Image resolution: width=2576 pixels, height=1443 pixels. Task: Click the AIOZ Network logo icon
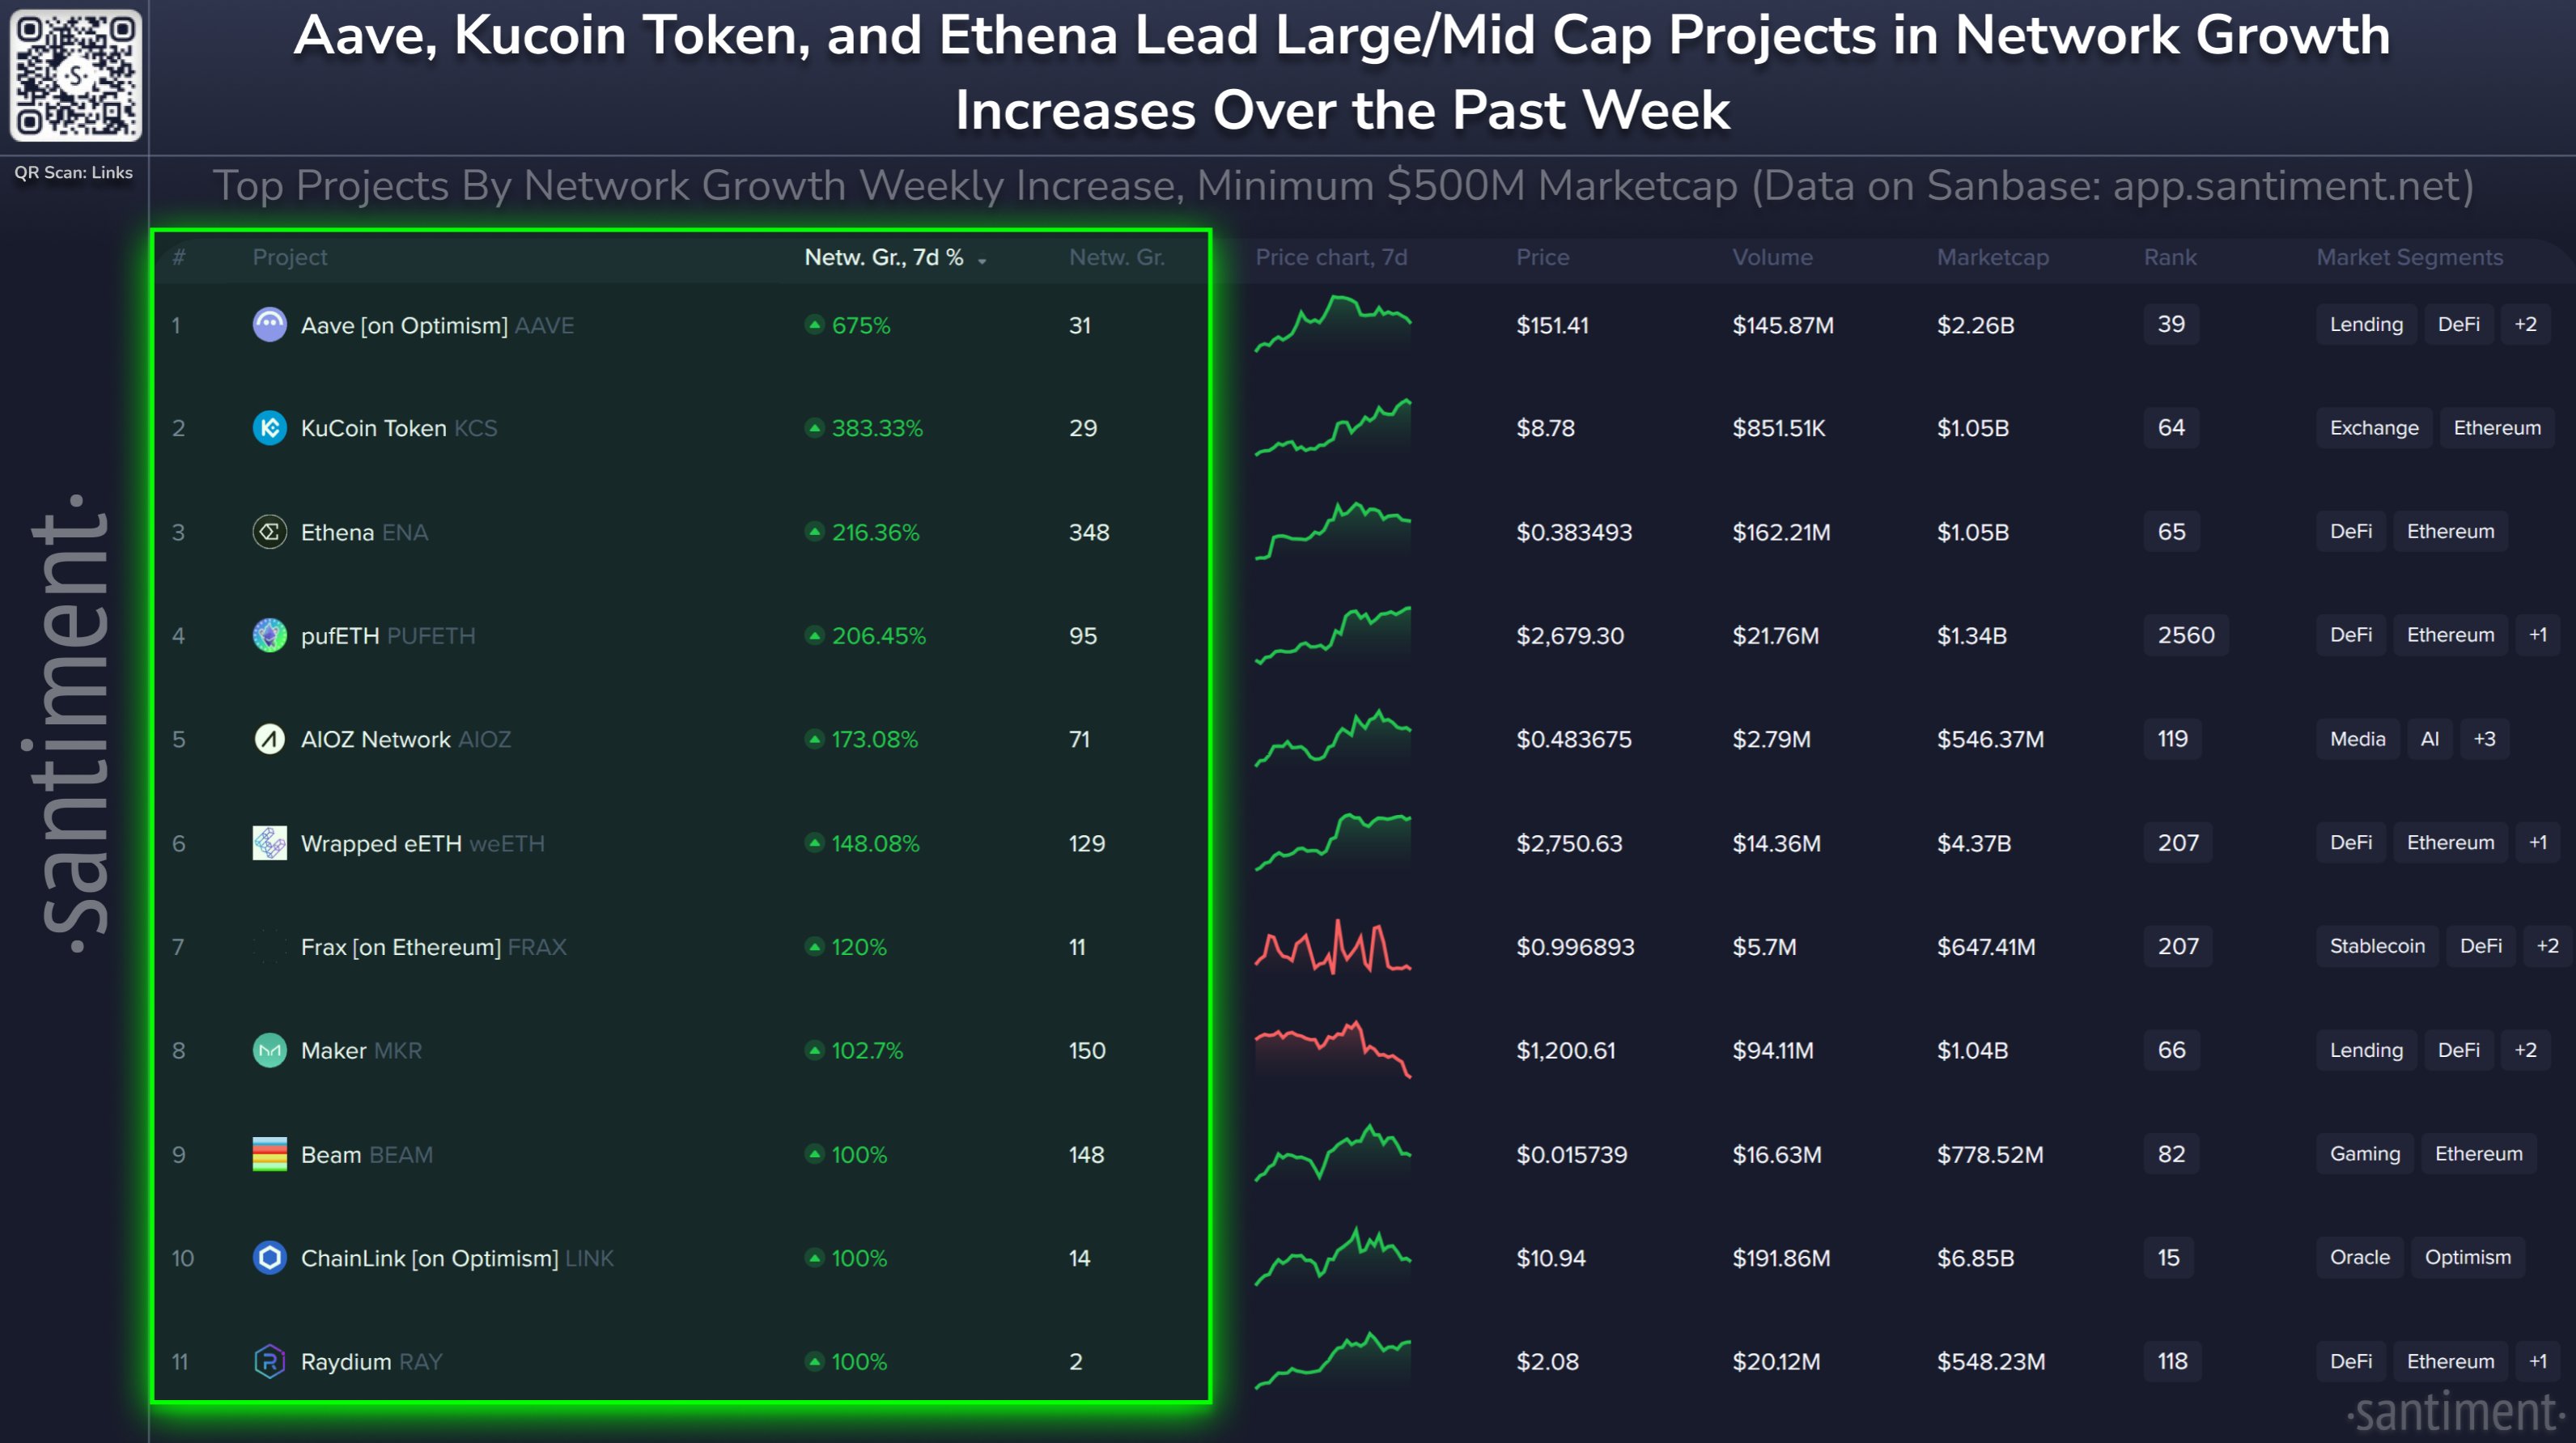[x=269, y=739]
